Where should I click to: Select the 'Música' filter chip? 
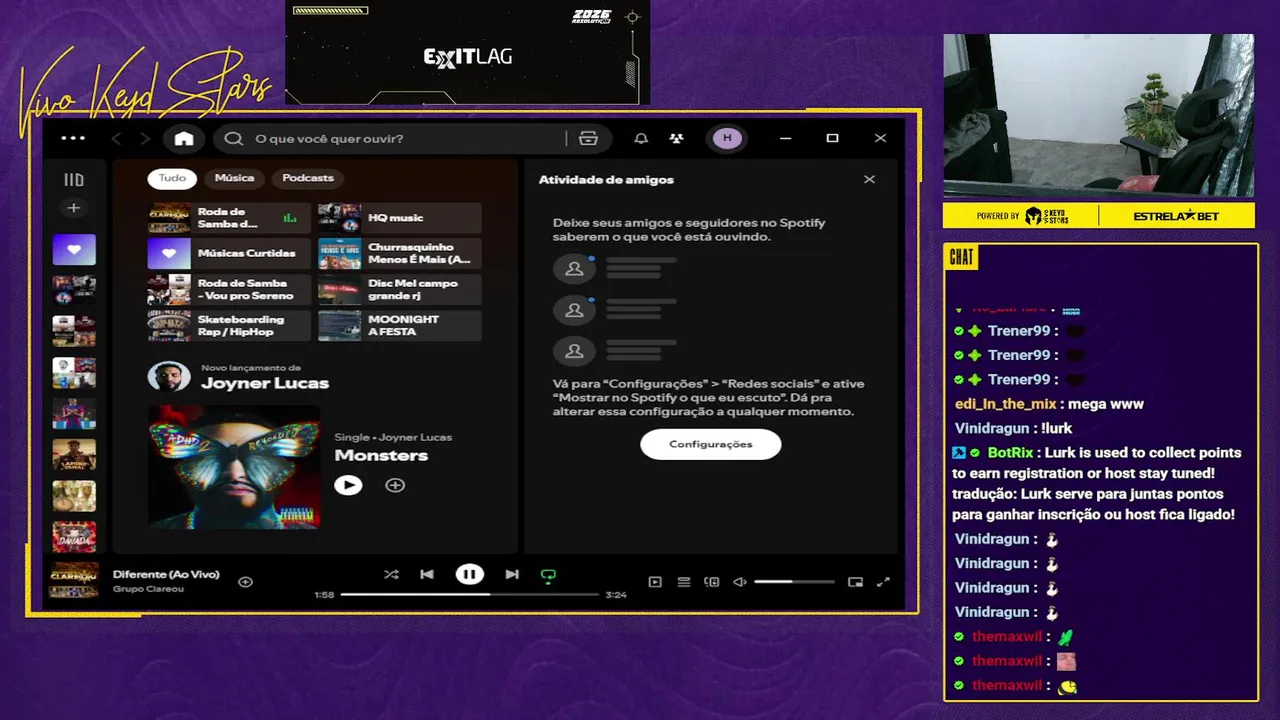234,178
